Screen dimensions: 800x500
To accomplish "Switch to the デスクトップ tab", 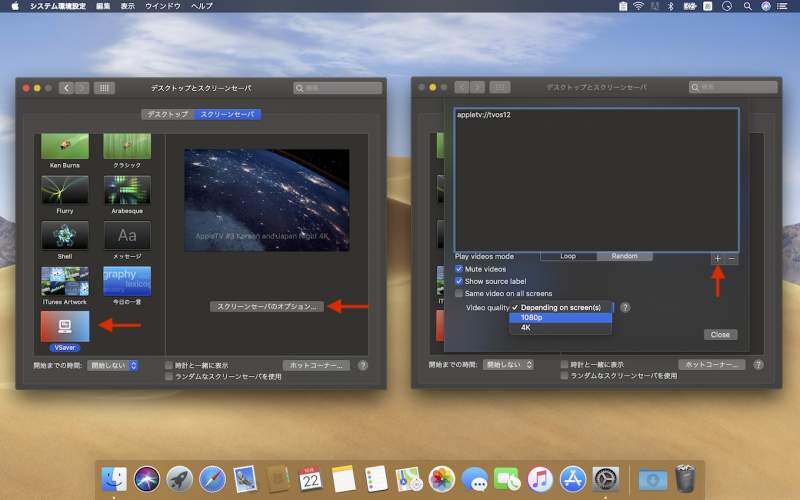I will click(x=168, y=114).
